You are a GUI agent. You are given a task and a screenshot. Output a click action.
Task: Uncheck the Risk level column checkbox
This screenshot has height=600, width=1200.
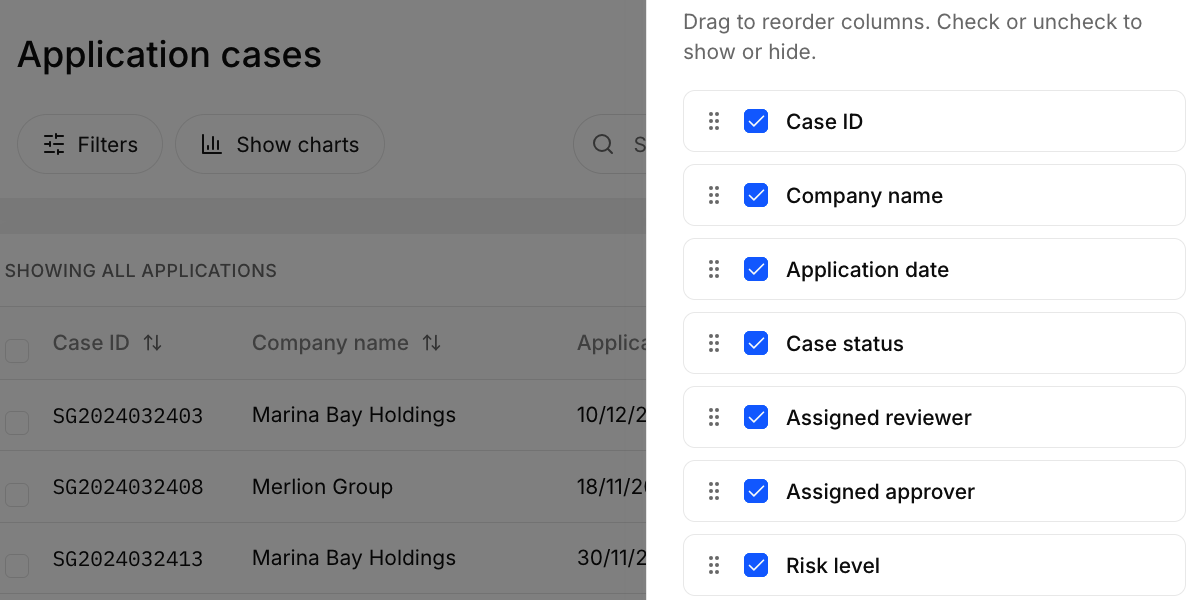(x=756, y=565)
